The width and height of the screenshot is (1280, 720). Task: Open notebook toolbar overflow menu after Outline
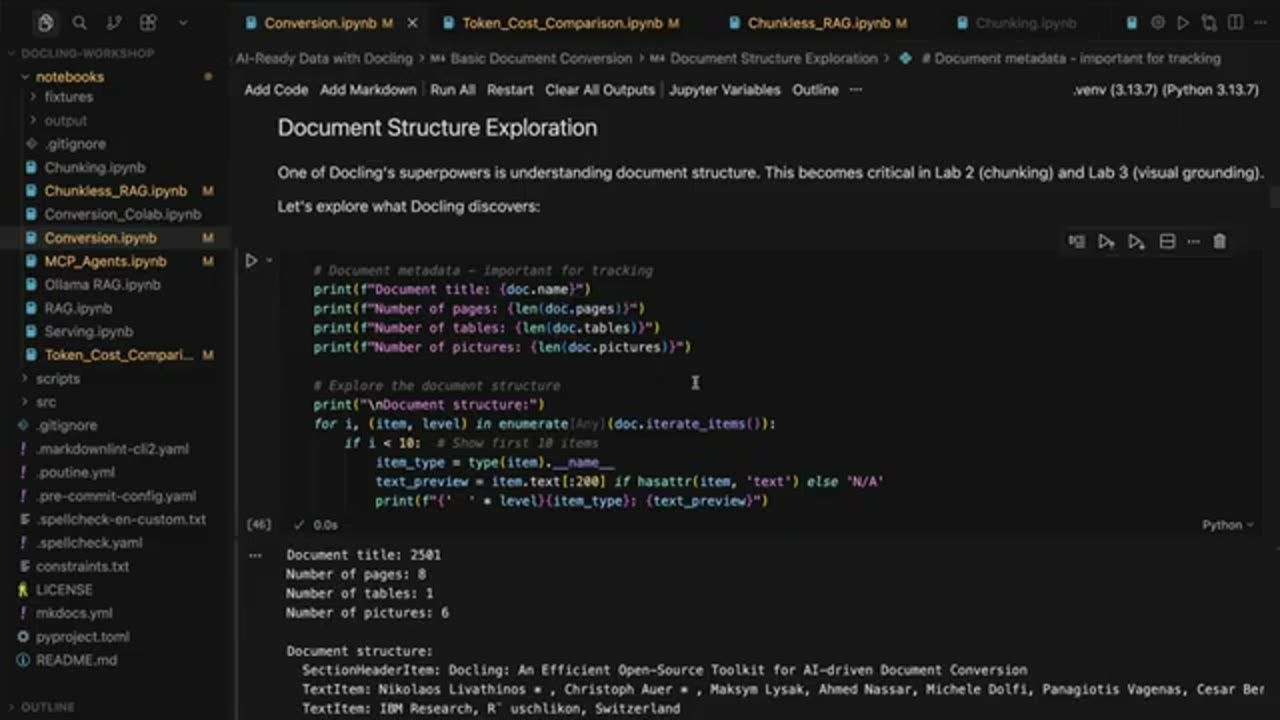(x=856, y=90)
